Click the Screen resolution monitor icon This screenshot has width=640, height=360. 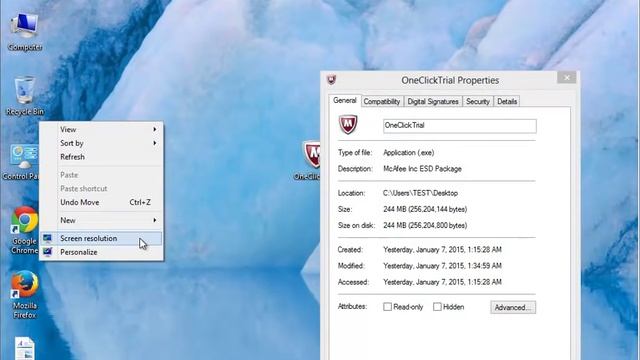point(47,238)
